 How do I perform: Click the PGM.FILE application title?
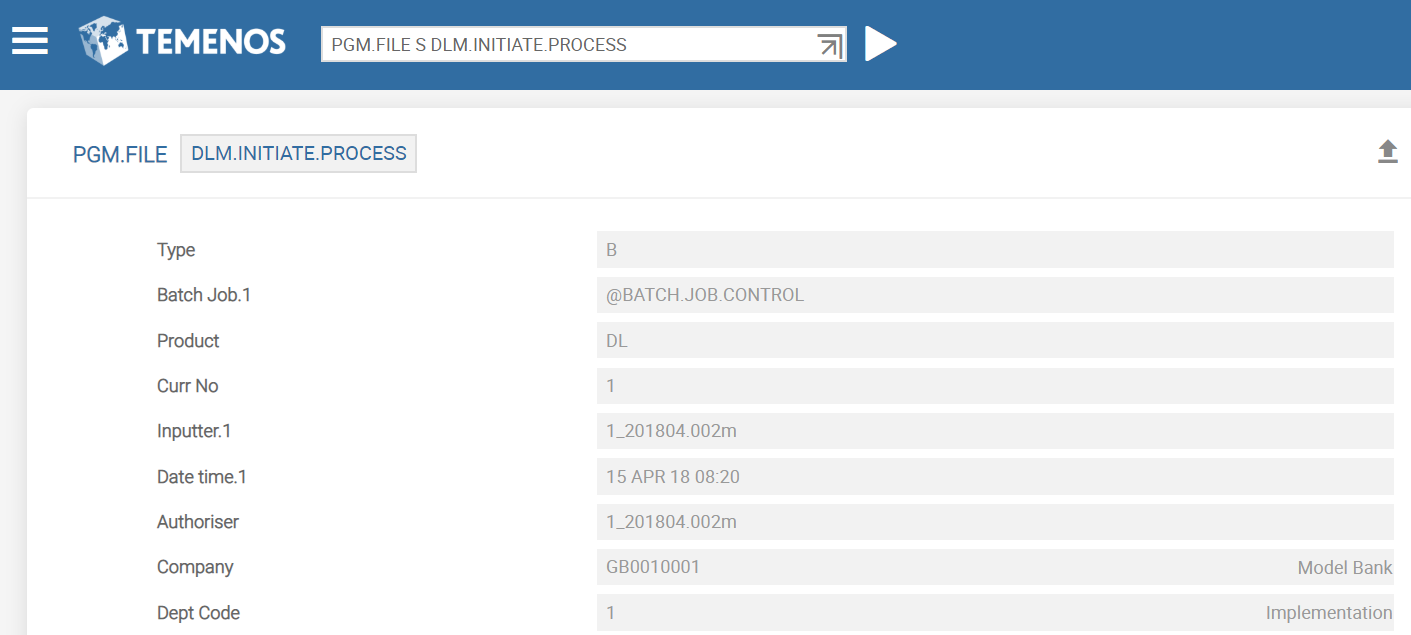coord(120,155)
